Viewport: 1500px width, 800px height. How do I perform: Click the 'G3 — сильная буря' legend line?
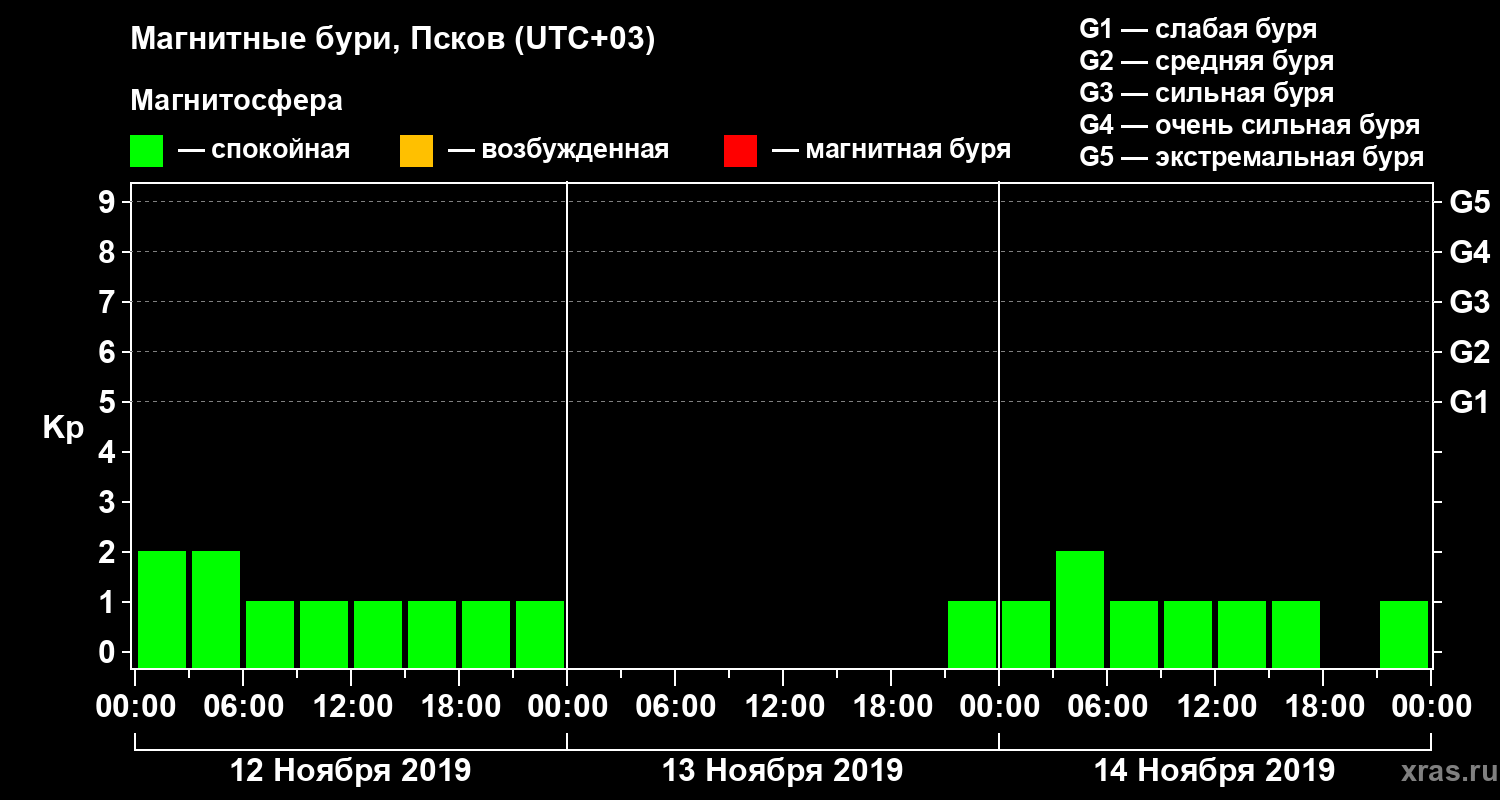tap(1206, 93)
